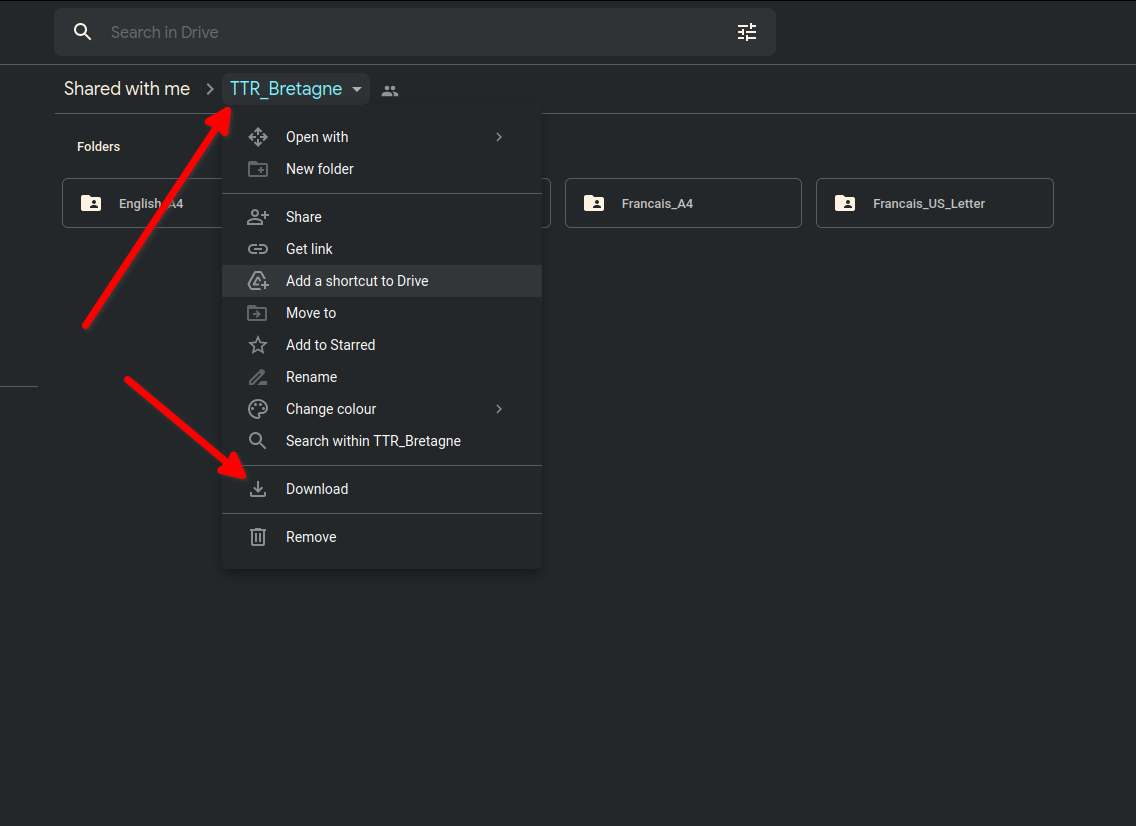This screenshot has height=826, width=1136.
Task: Click into the Search in Drive field
Action: 400,32
